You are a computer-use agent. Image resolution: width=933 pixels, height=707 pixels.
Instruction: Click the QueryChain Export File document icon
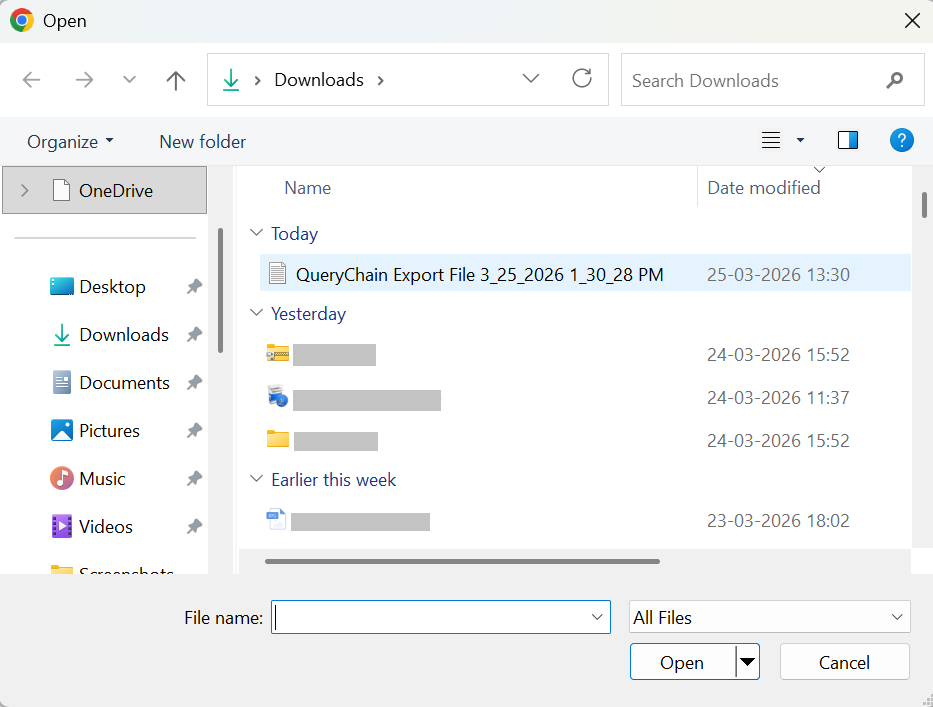click(x=277, y=273)
